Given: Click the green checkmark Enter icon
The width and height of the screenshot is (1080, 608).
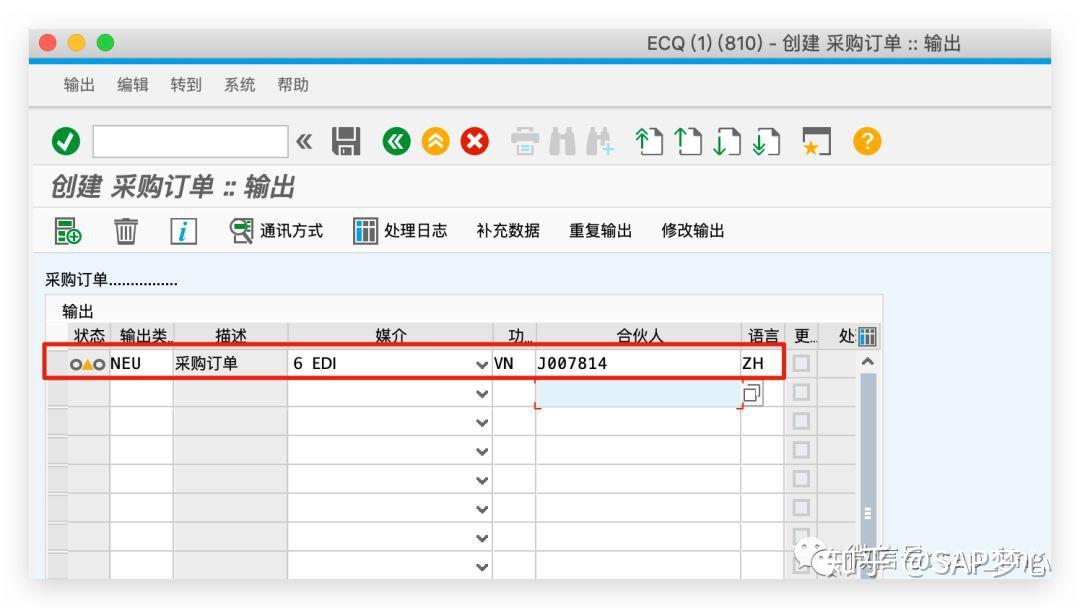Looking at the screenshot, I should coord(66,142).
